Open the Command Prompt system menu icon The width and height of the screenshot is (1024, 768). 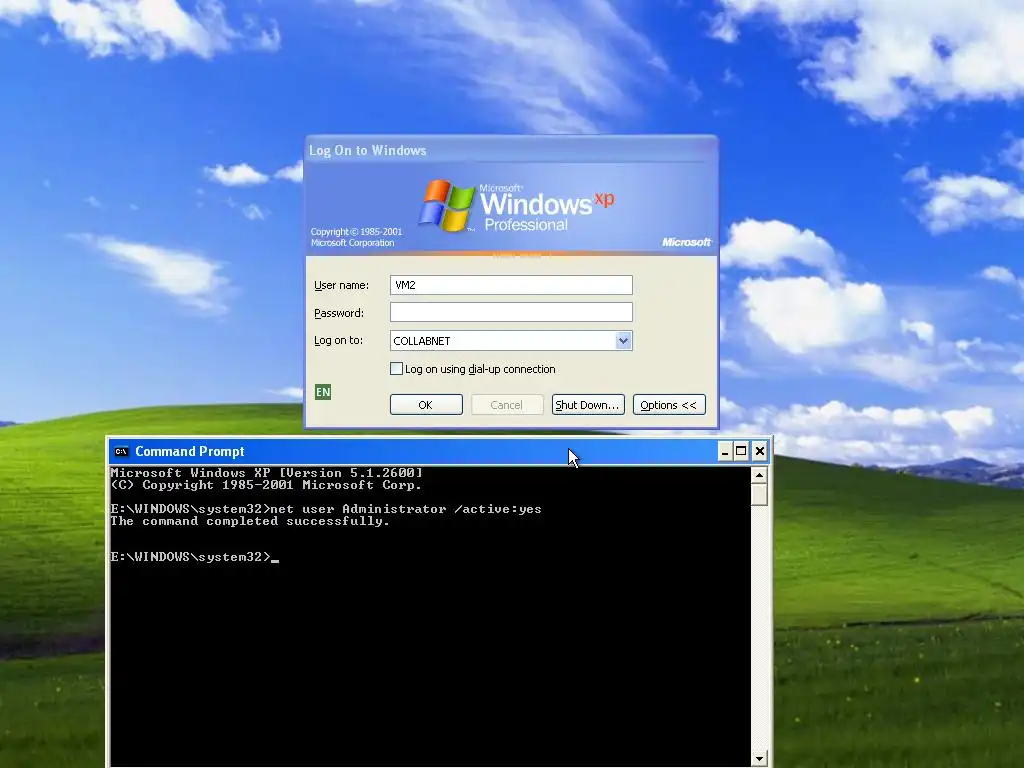[x=121, y=451]
